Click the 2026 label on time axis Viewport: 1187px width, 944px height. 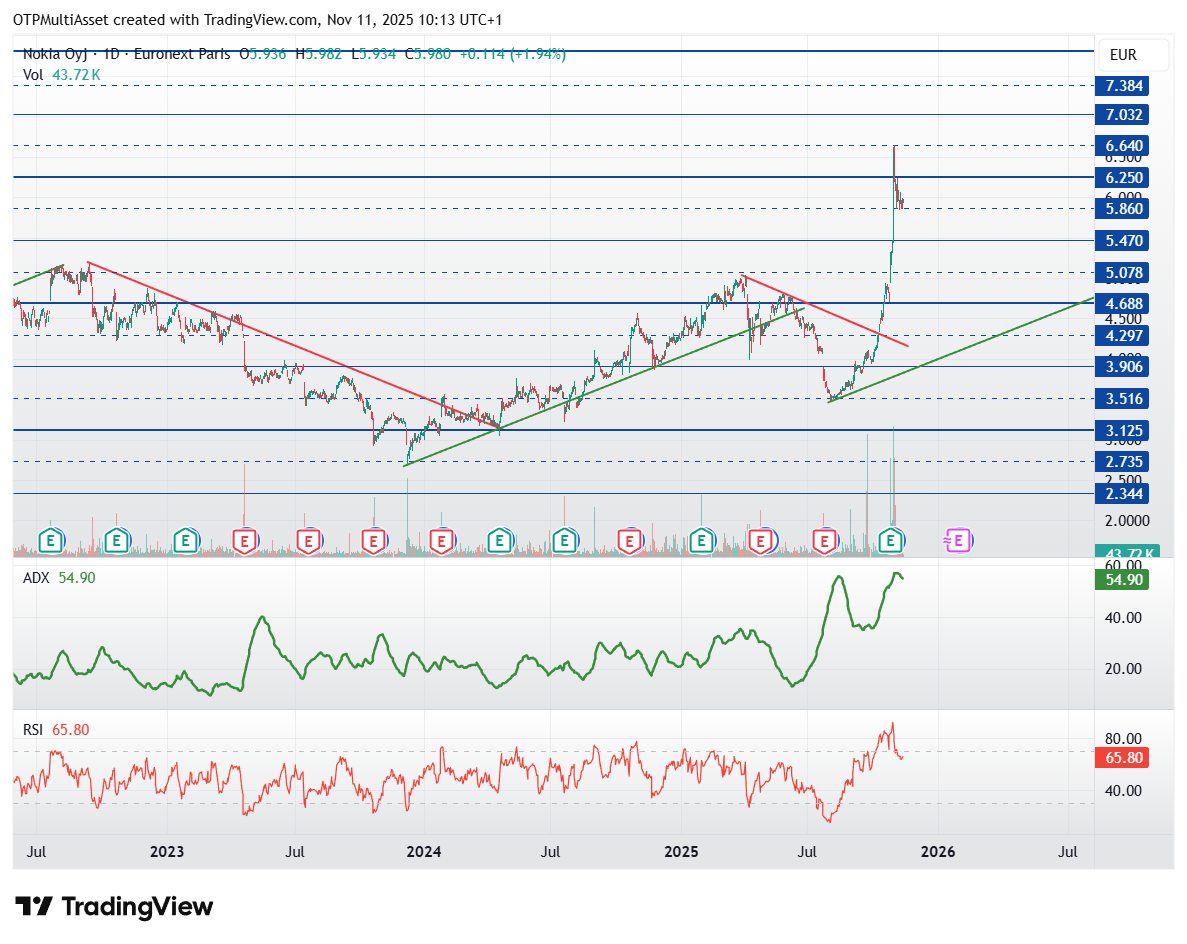937,852
